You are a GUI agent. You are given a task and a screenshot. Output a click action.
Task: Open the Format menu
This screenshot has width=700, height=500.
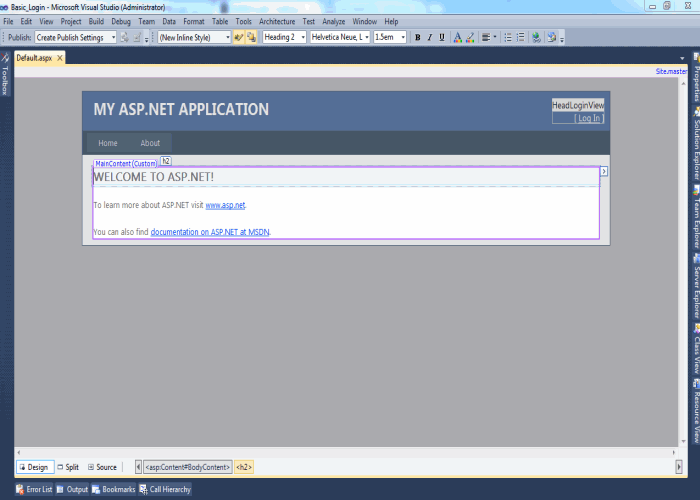click(x=194, y=21)
